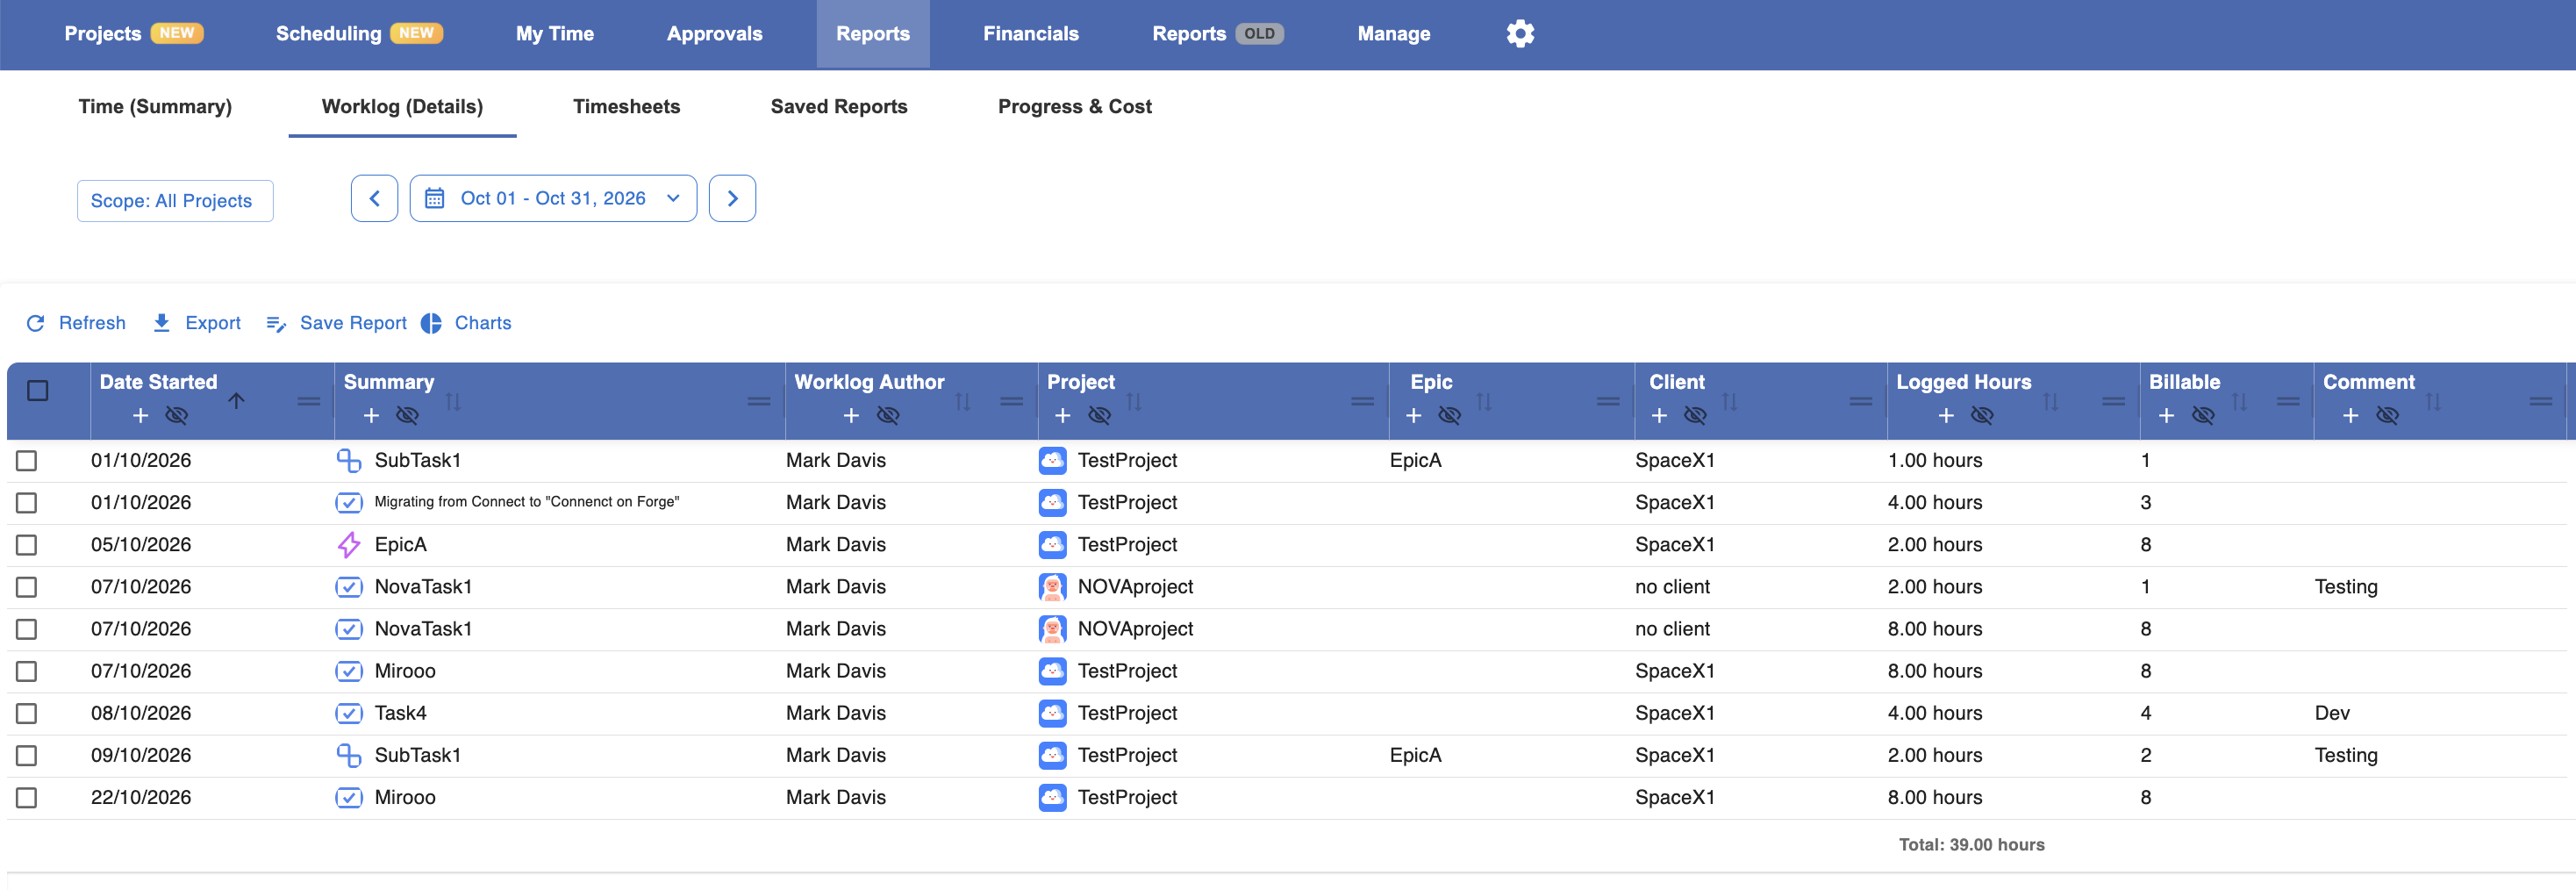Click the subtask icon on 01/10/2026 SubTask1

(348, 461)
